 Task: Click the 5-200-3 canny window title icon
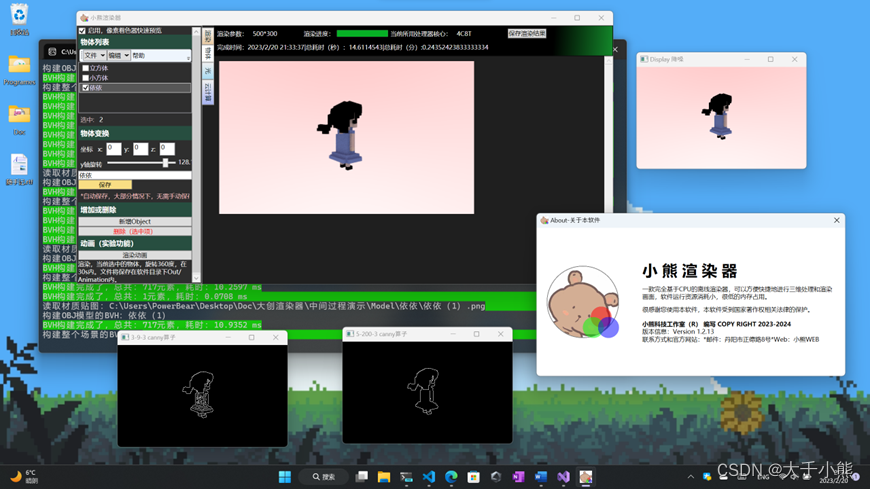click(x=350, y=334)
